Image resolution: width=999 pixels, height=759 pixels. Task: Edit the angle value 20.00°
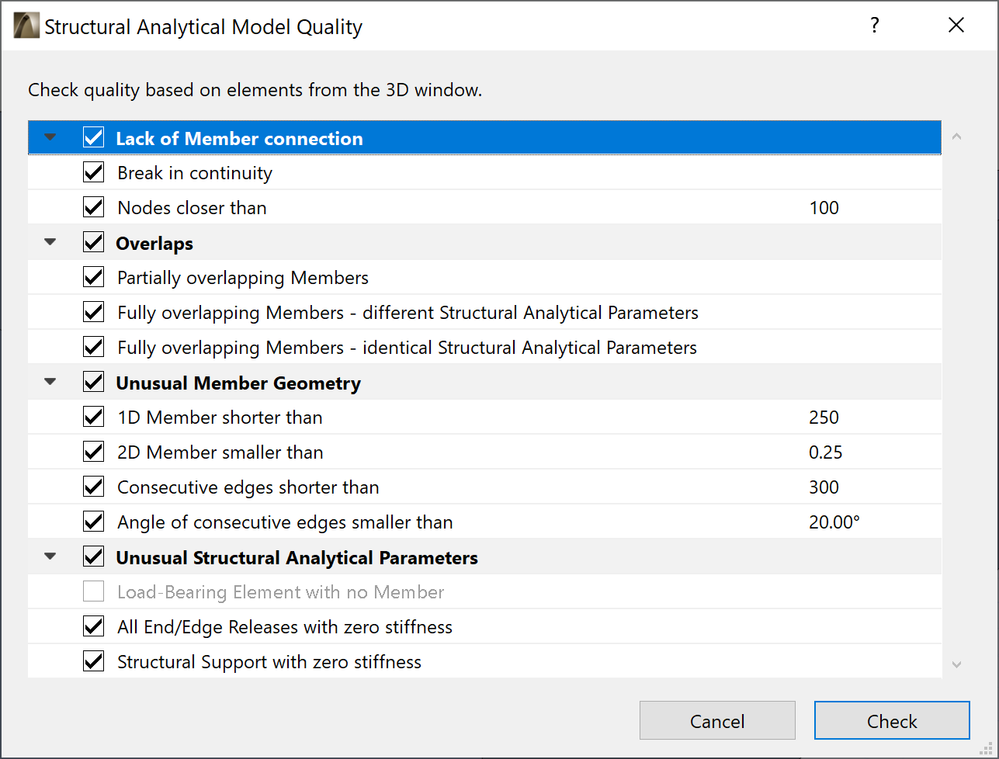(834, 522)
